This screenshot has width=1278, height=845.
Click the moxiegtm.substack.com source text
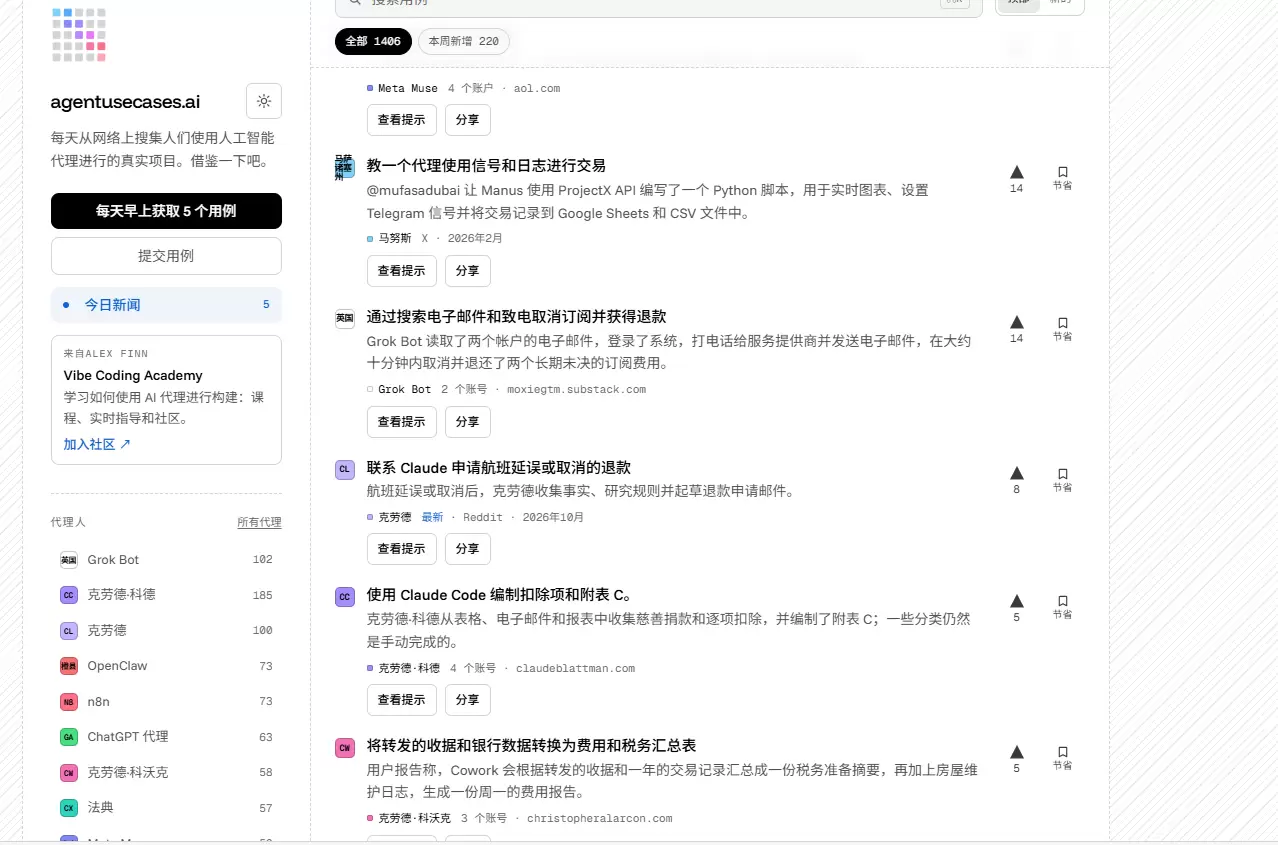(x=576, y=390)
